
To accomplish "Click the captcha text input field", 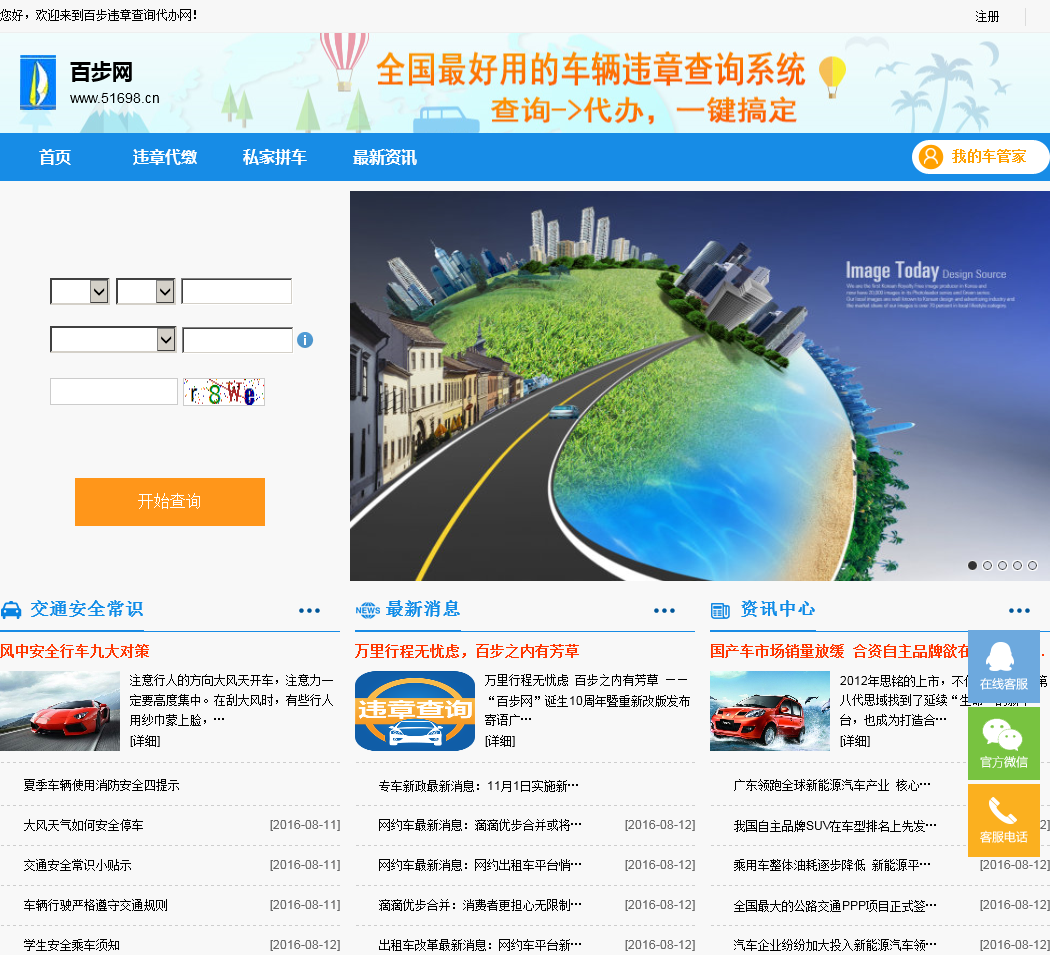I will (114, 392).
